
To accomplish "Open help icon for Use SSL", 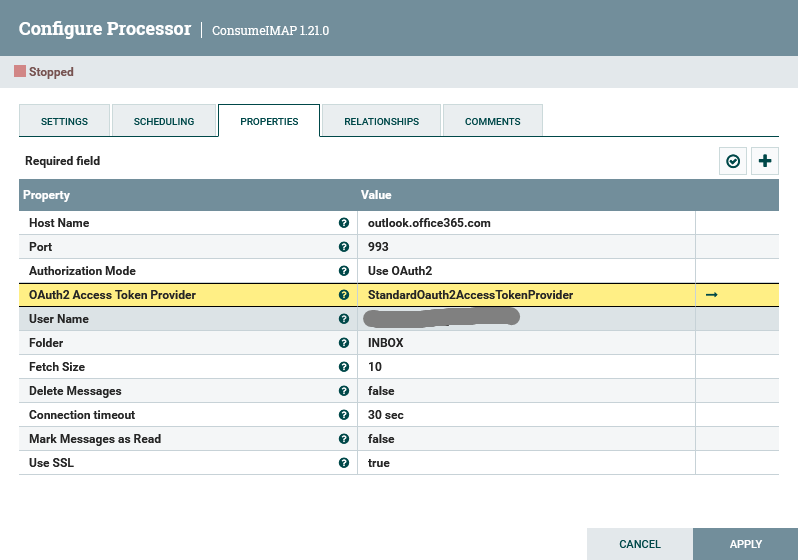I will click(344, 463).
